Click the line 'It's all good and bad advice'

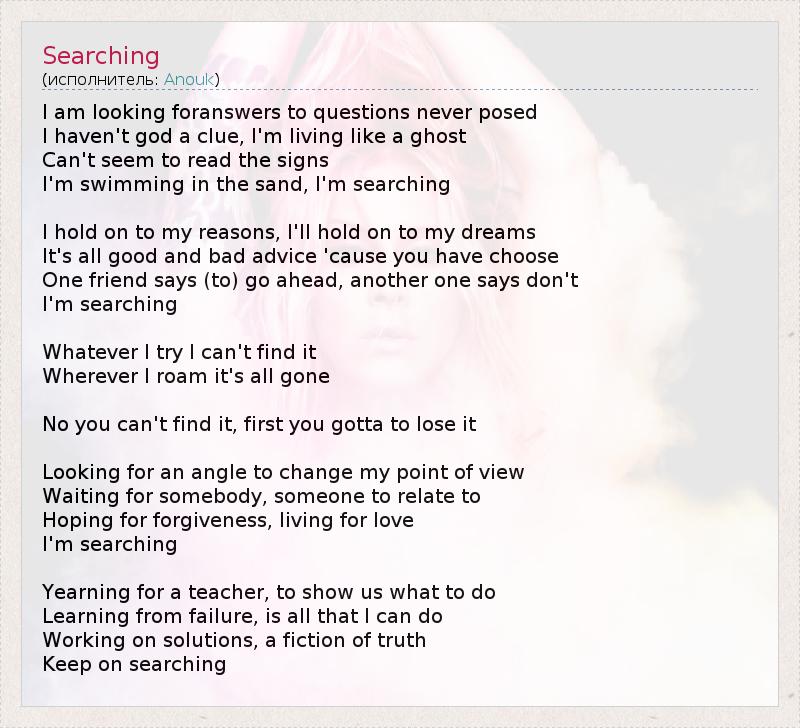[x=300, y=256]
